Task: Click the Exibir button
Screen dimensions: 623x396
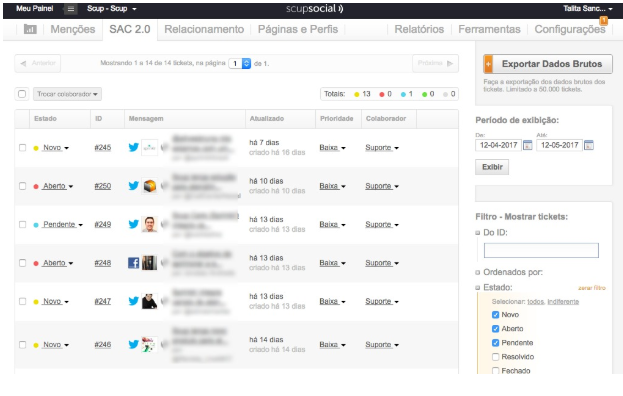Action: pyautogui.click(x=492, y=167)
